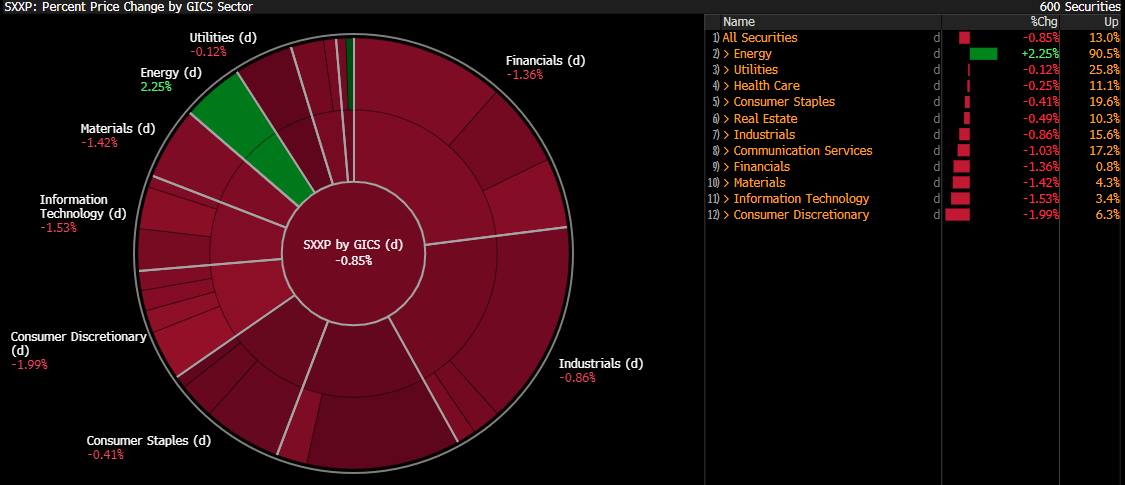Click the -0.86% Industrials table value

1041,134
